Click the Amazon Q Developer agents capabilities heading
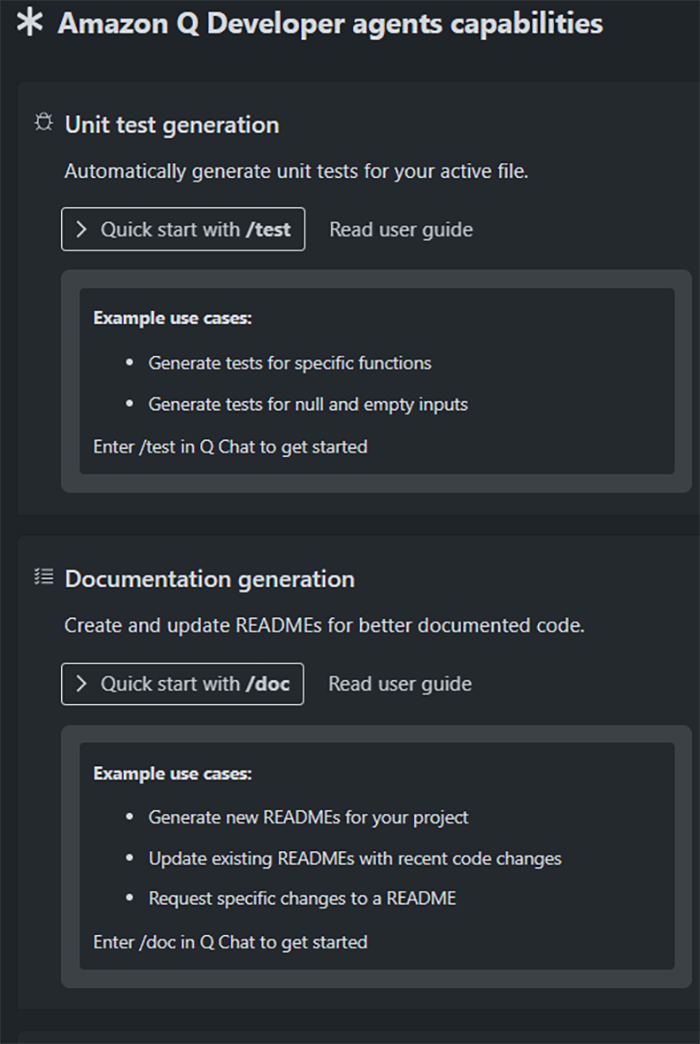Screen dimensions: 700x1044 330,23
